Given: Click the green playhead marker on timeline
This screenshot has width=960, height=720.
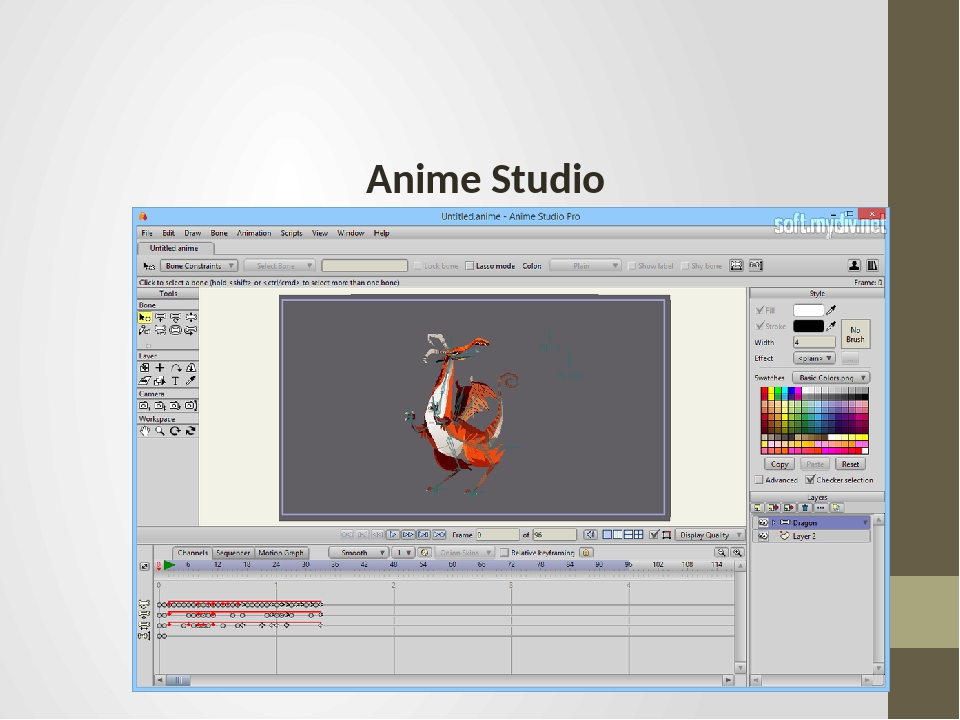Looking at the screenshot, I should click(x=170, y=565).
